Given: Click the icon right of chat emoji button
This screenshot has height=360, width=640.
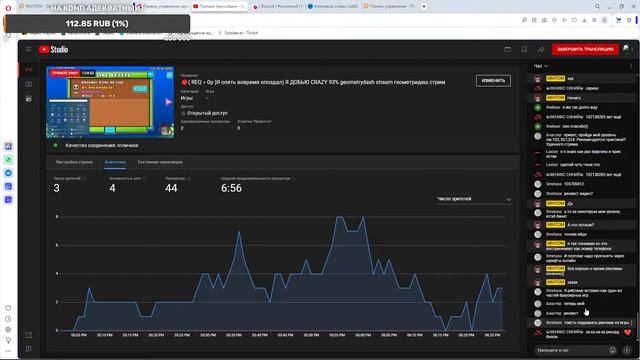Looking at the screenshot, I should 627,350.
